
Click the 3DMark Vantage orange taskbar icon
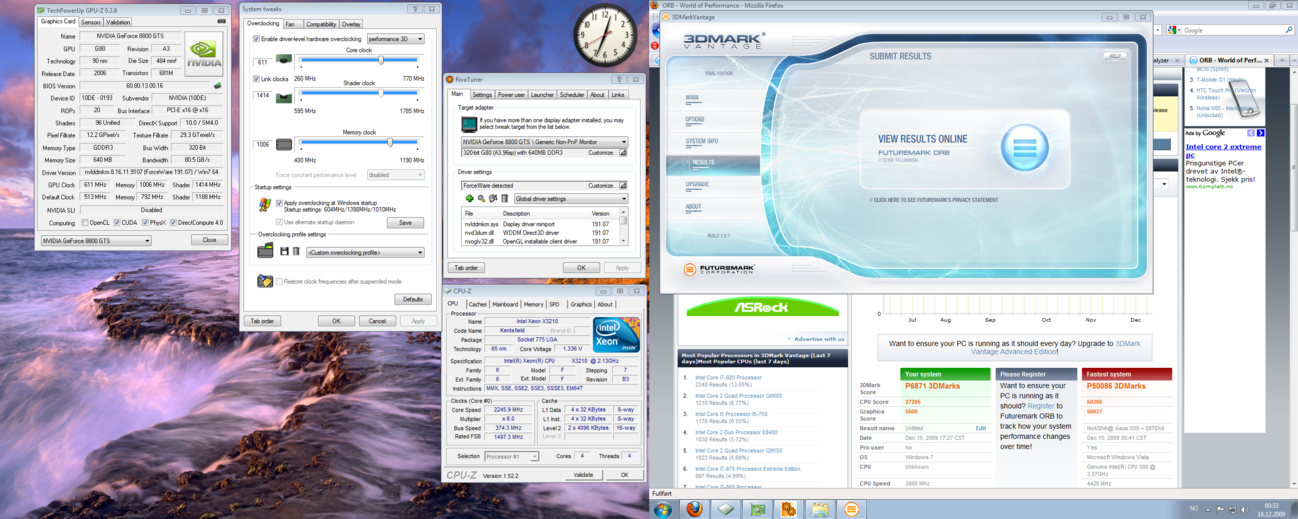851,509
